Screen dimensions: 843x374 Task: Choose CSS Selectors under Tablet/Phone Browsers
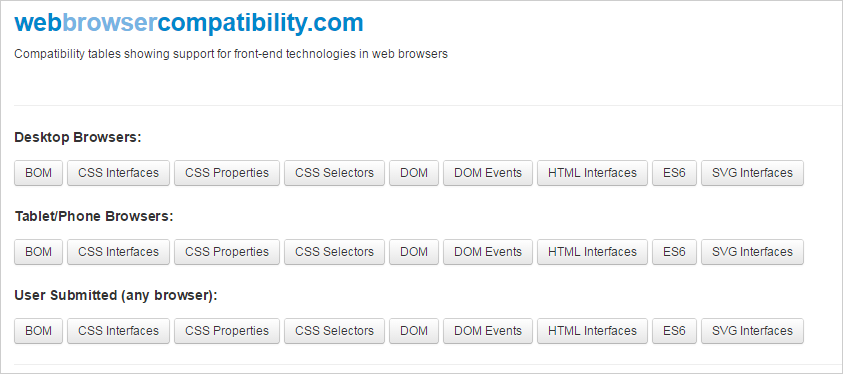[x=334, y=252]
